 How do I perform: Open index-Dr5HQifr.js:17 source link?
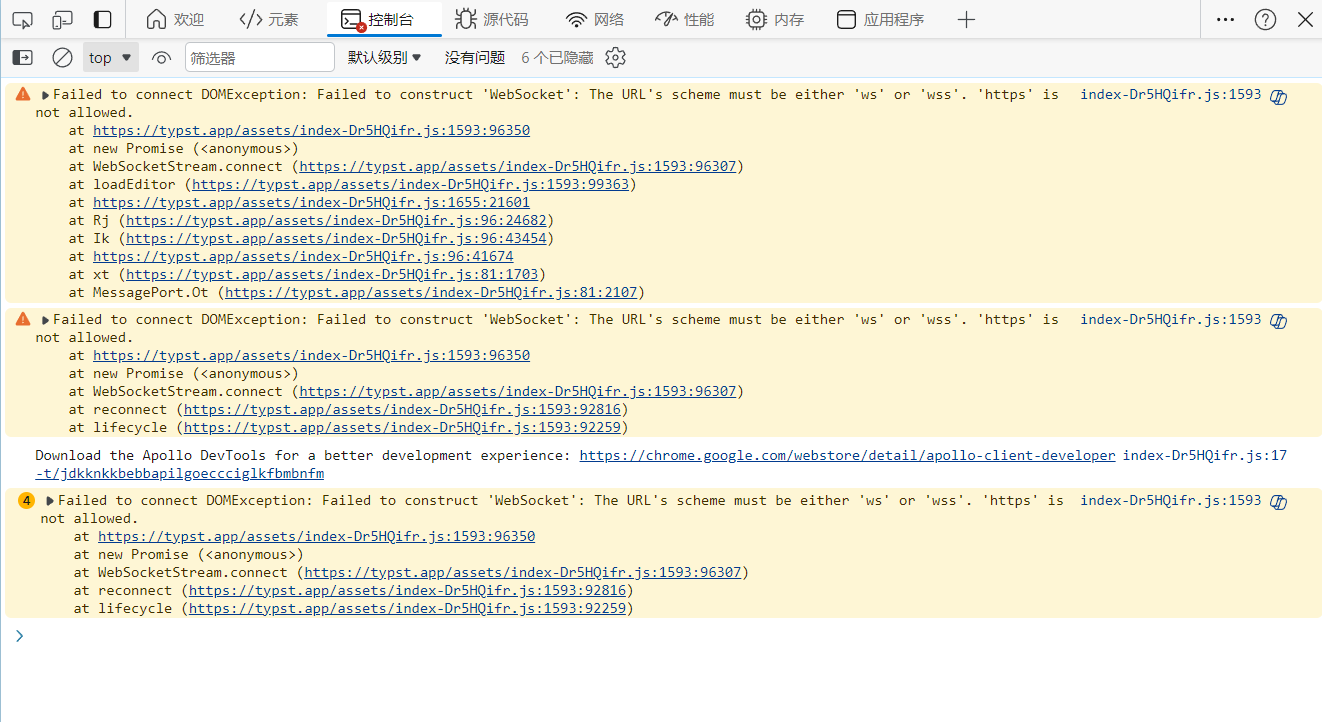(1205, 455)
